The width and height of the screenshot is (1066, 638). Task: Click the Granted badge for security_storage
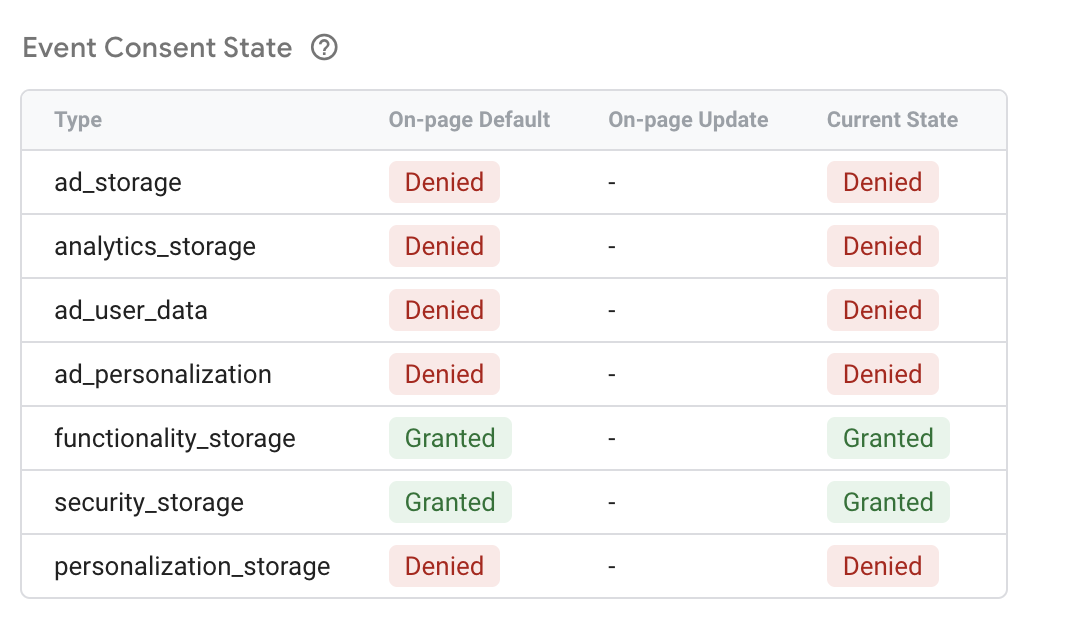(x=450, y=502)
